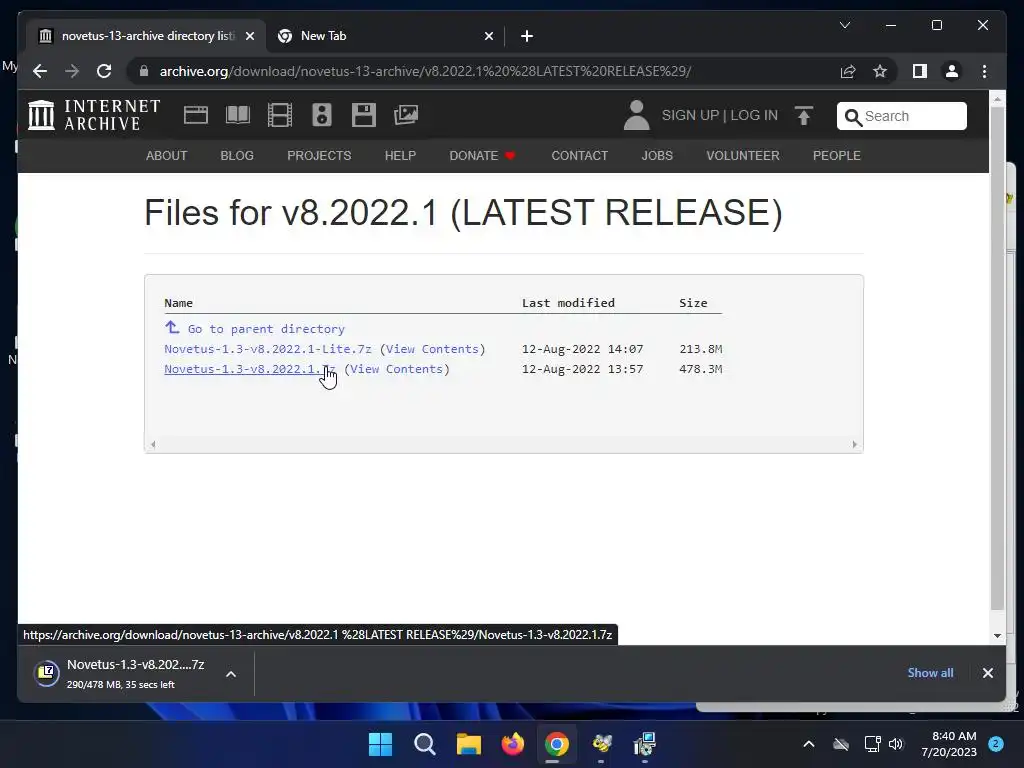The width and height of the screenshot is (1024, 768).
Task: Click the upload arrow icon
Action: (x=804, y=116)
